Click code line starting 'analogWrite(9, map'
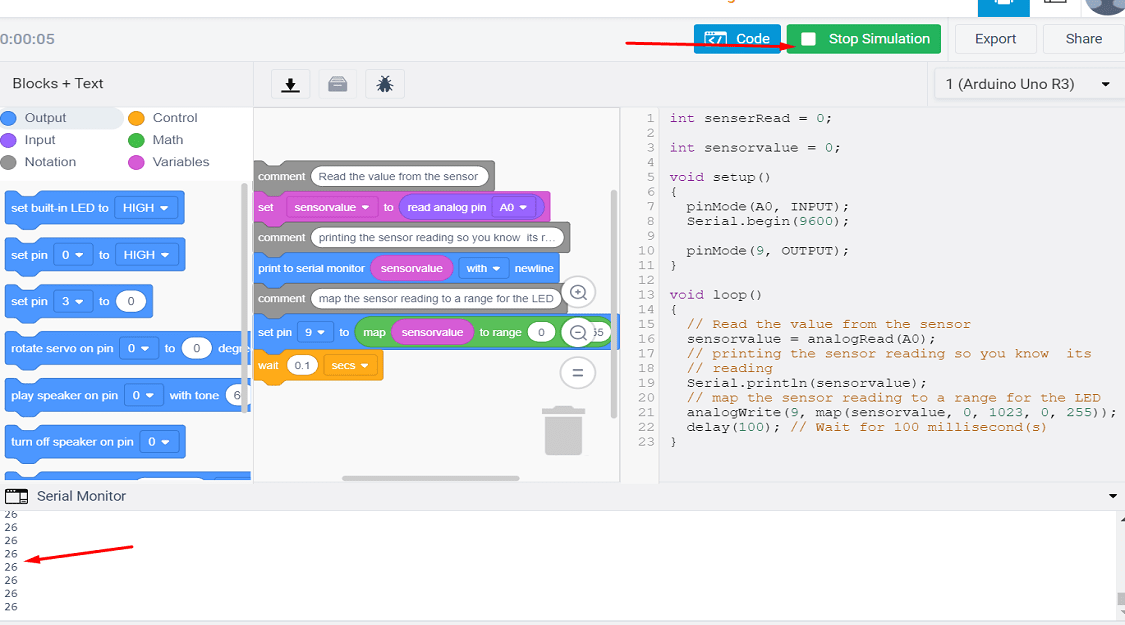The image size is (1125, 625). (901, 413)
